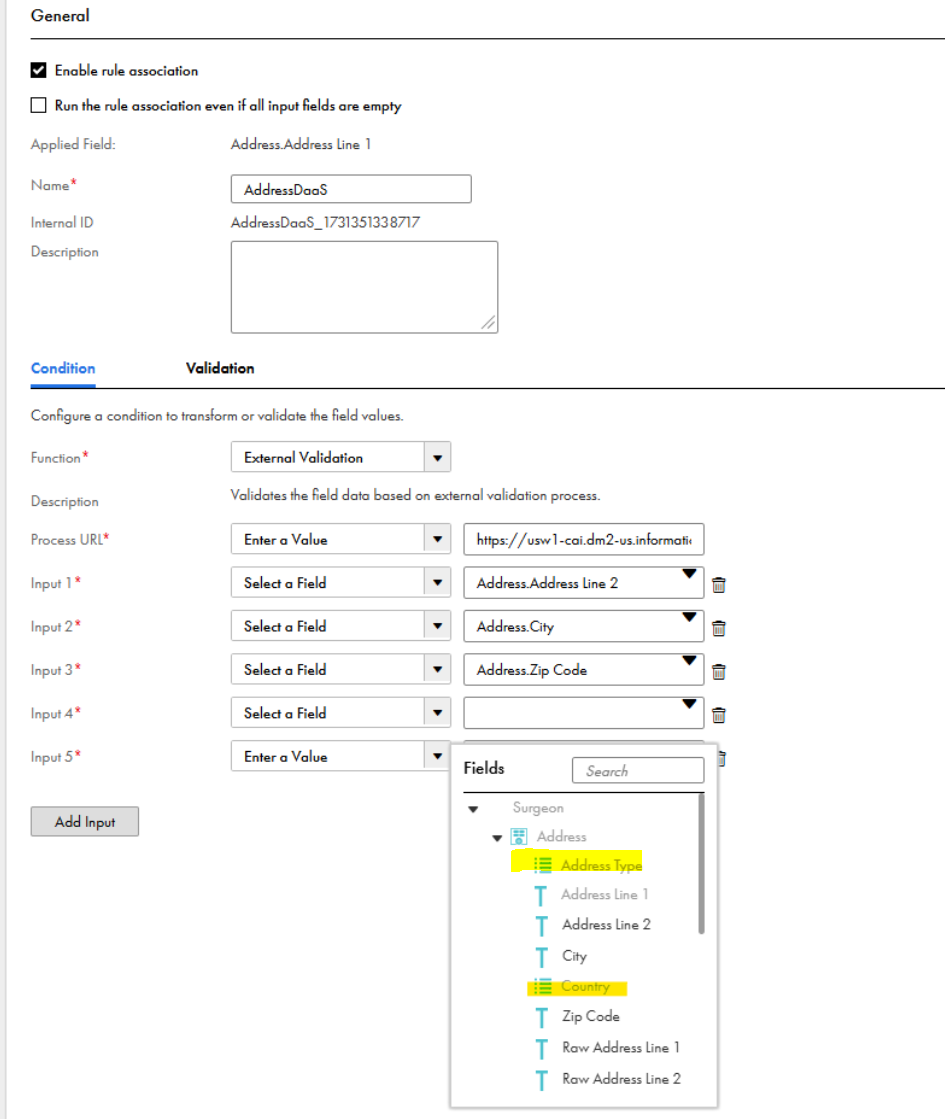The image size is (945, 1119).
Task: Click Applied Field value Address.Address Line 1
Action: pyautogui.click(x=300, y=144)
